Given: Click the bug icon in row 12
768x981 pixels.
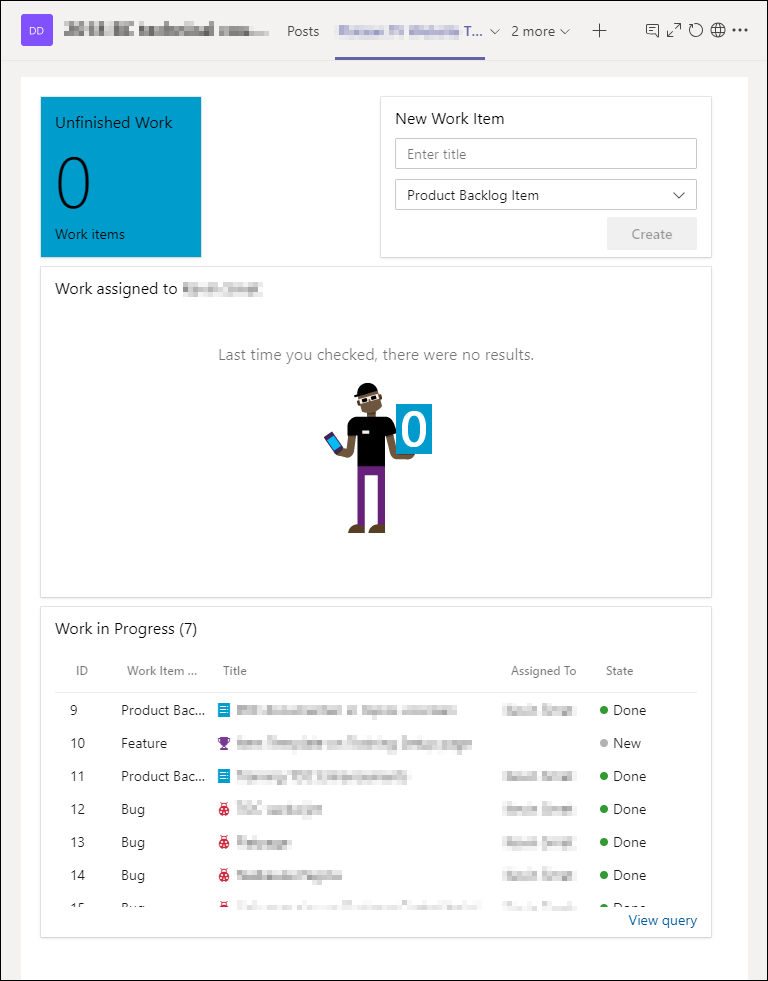Looking at the screenshot, I should [224, 810].
